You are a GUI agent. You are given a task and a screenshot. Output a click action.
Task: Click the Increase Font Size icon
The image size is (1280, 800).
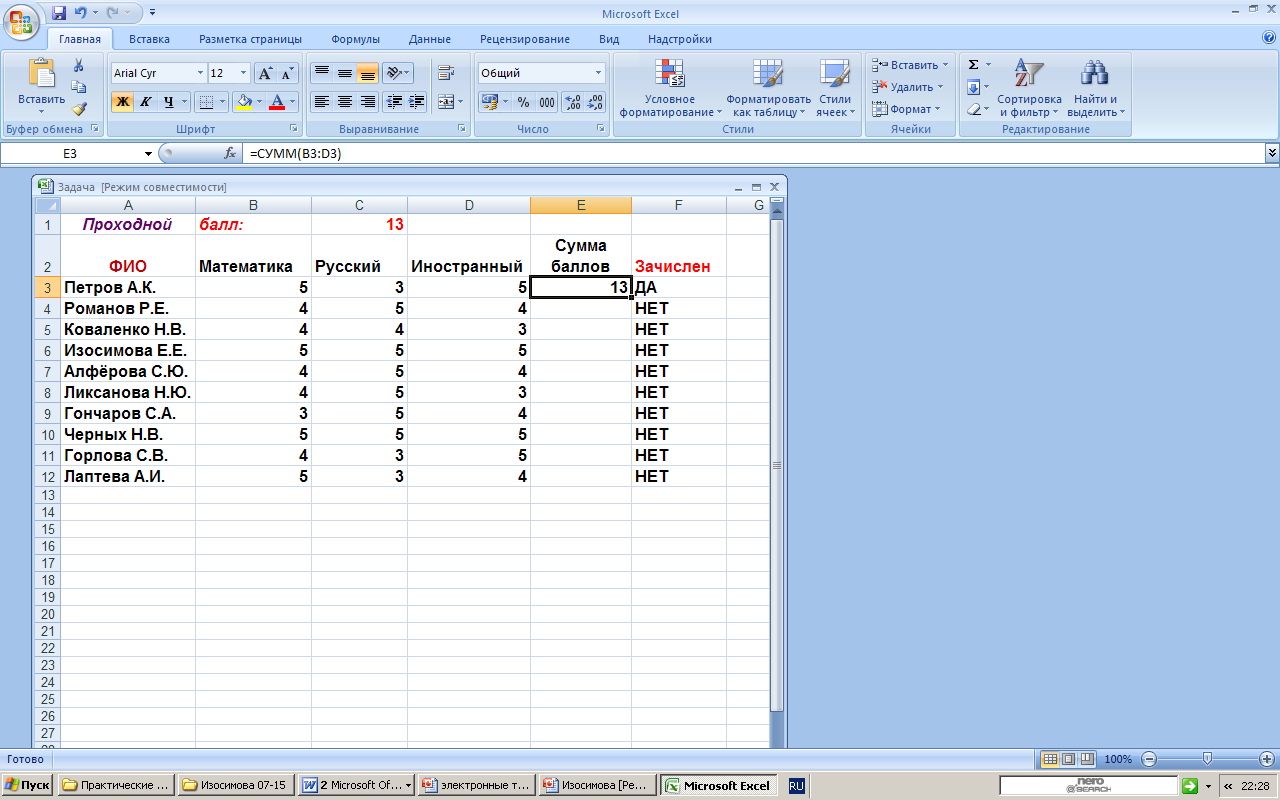coord(265,74)
